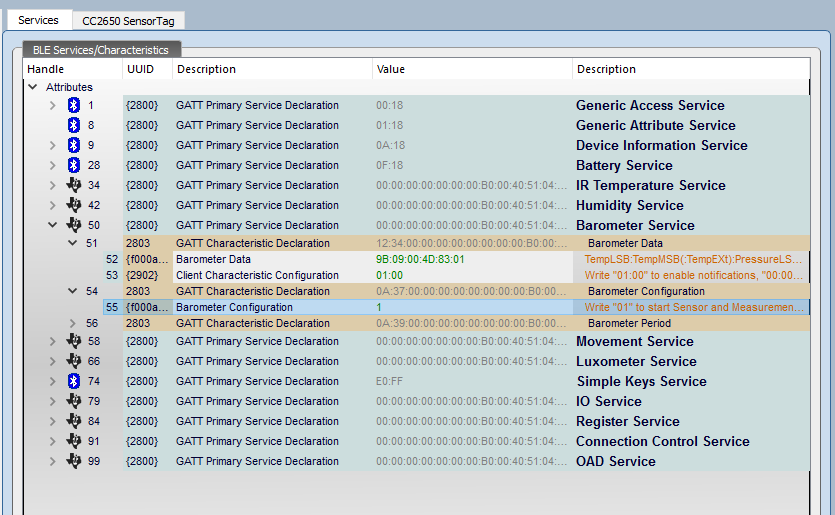Collapse handle 51 Barometer Data declaration
Screen dimensions: 835x515
[x=72, y=243]
